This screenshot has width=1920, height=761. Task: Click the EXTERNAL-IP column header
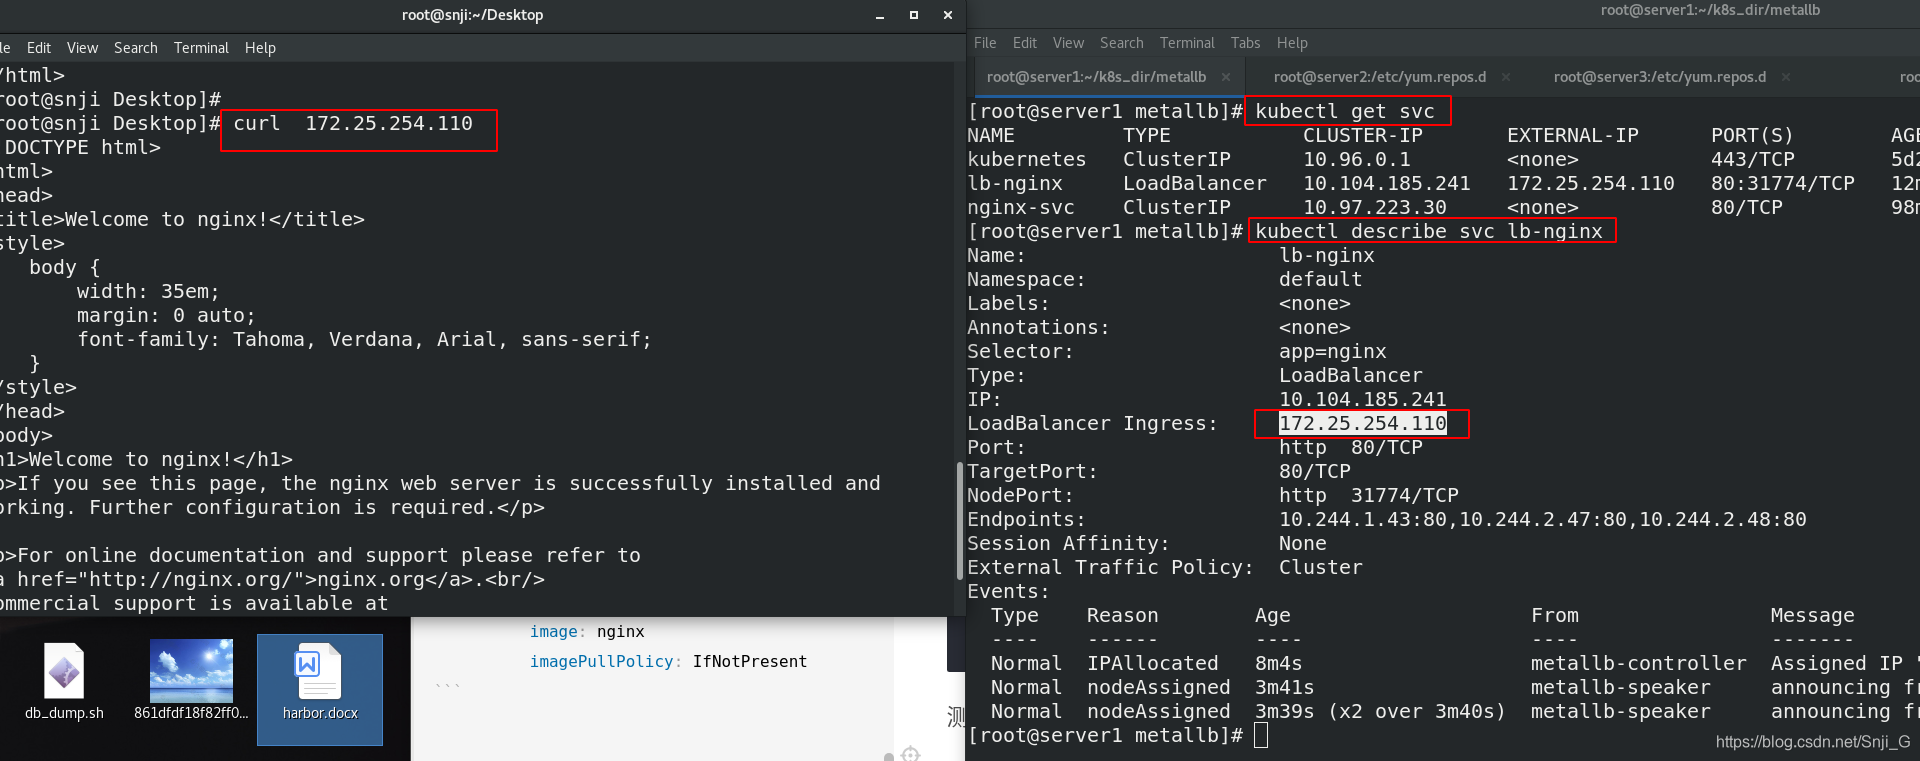[x=1573, y=135]
